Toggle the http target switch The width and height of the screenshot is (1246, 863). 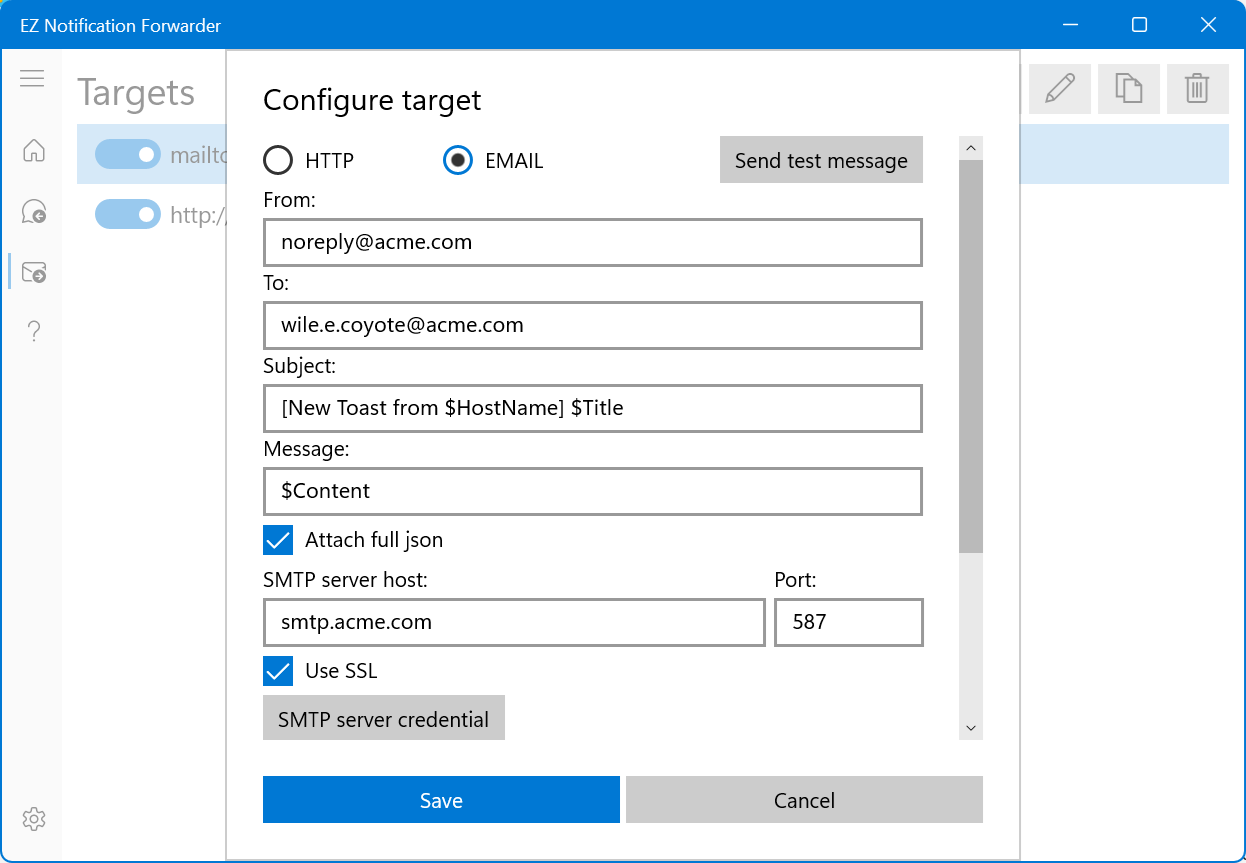(x=128, y=214)
